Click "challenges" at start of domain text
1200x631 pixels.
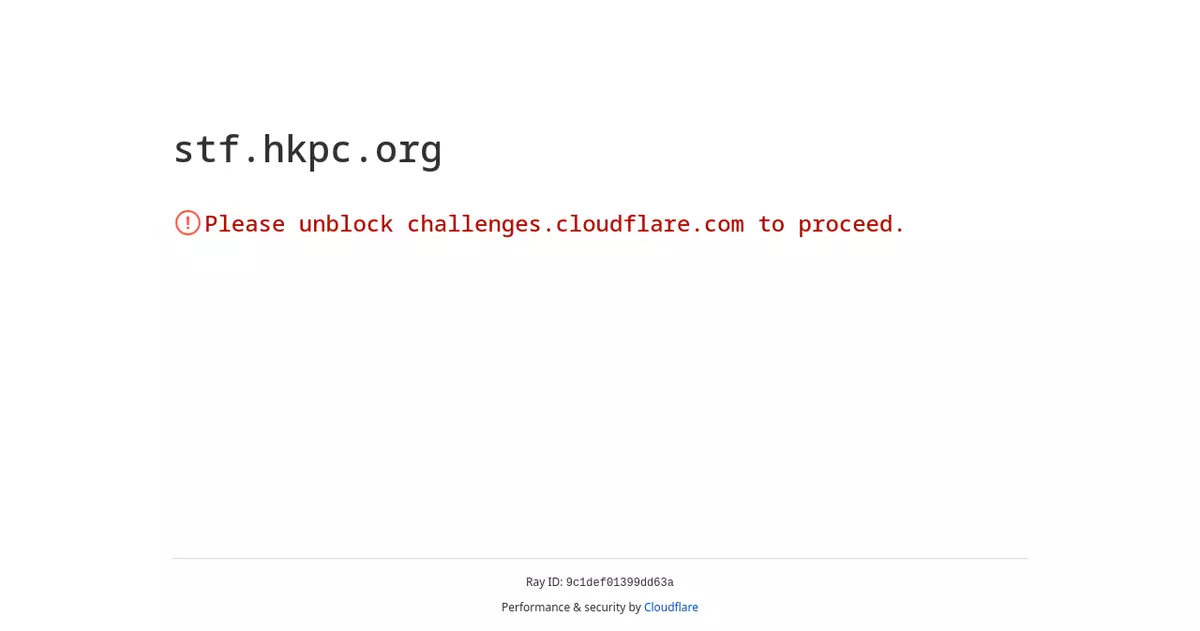coord(474,224)
